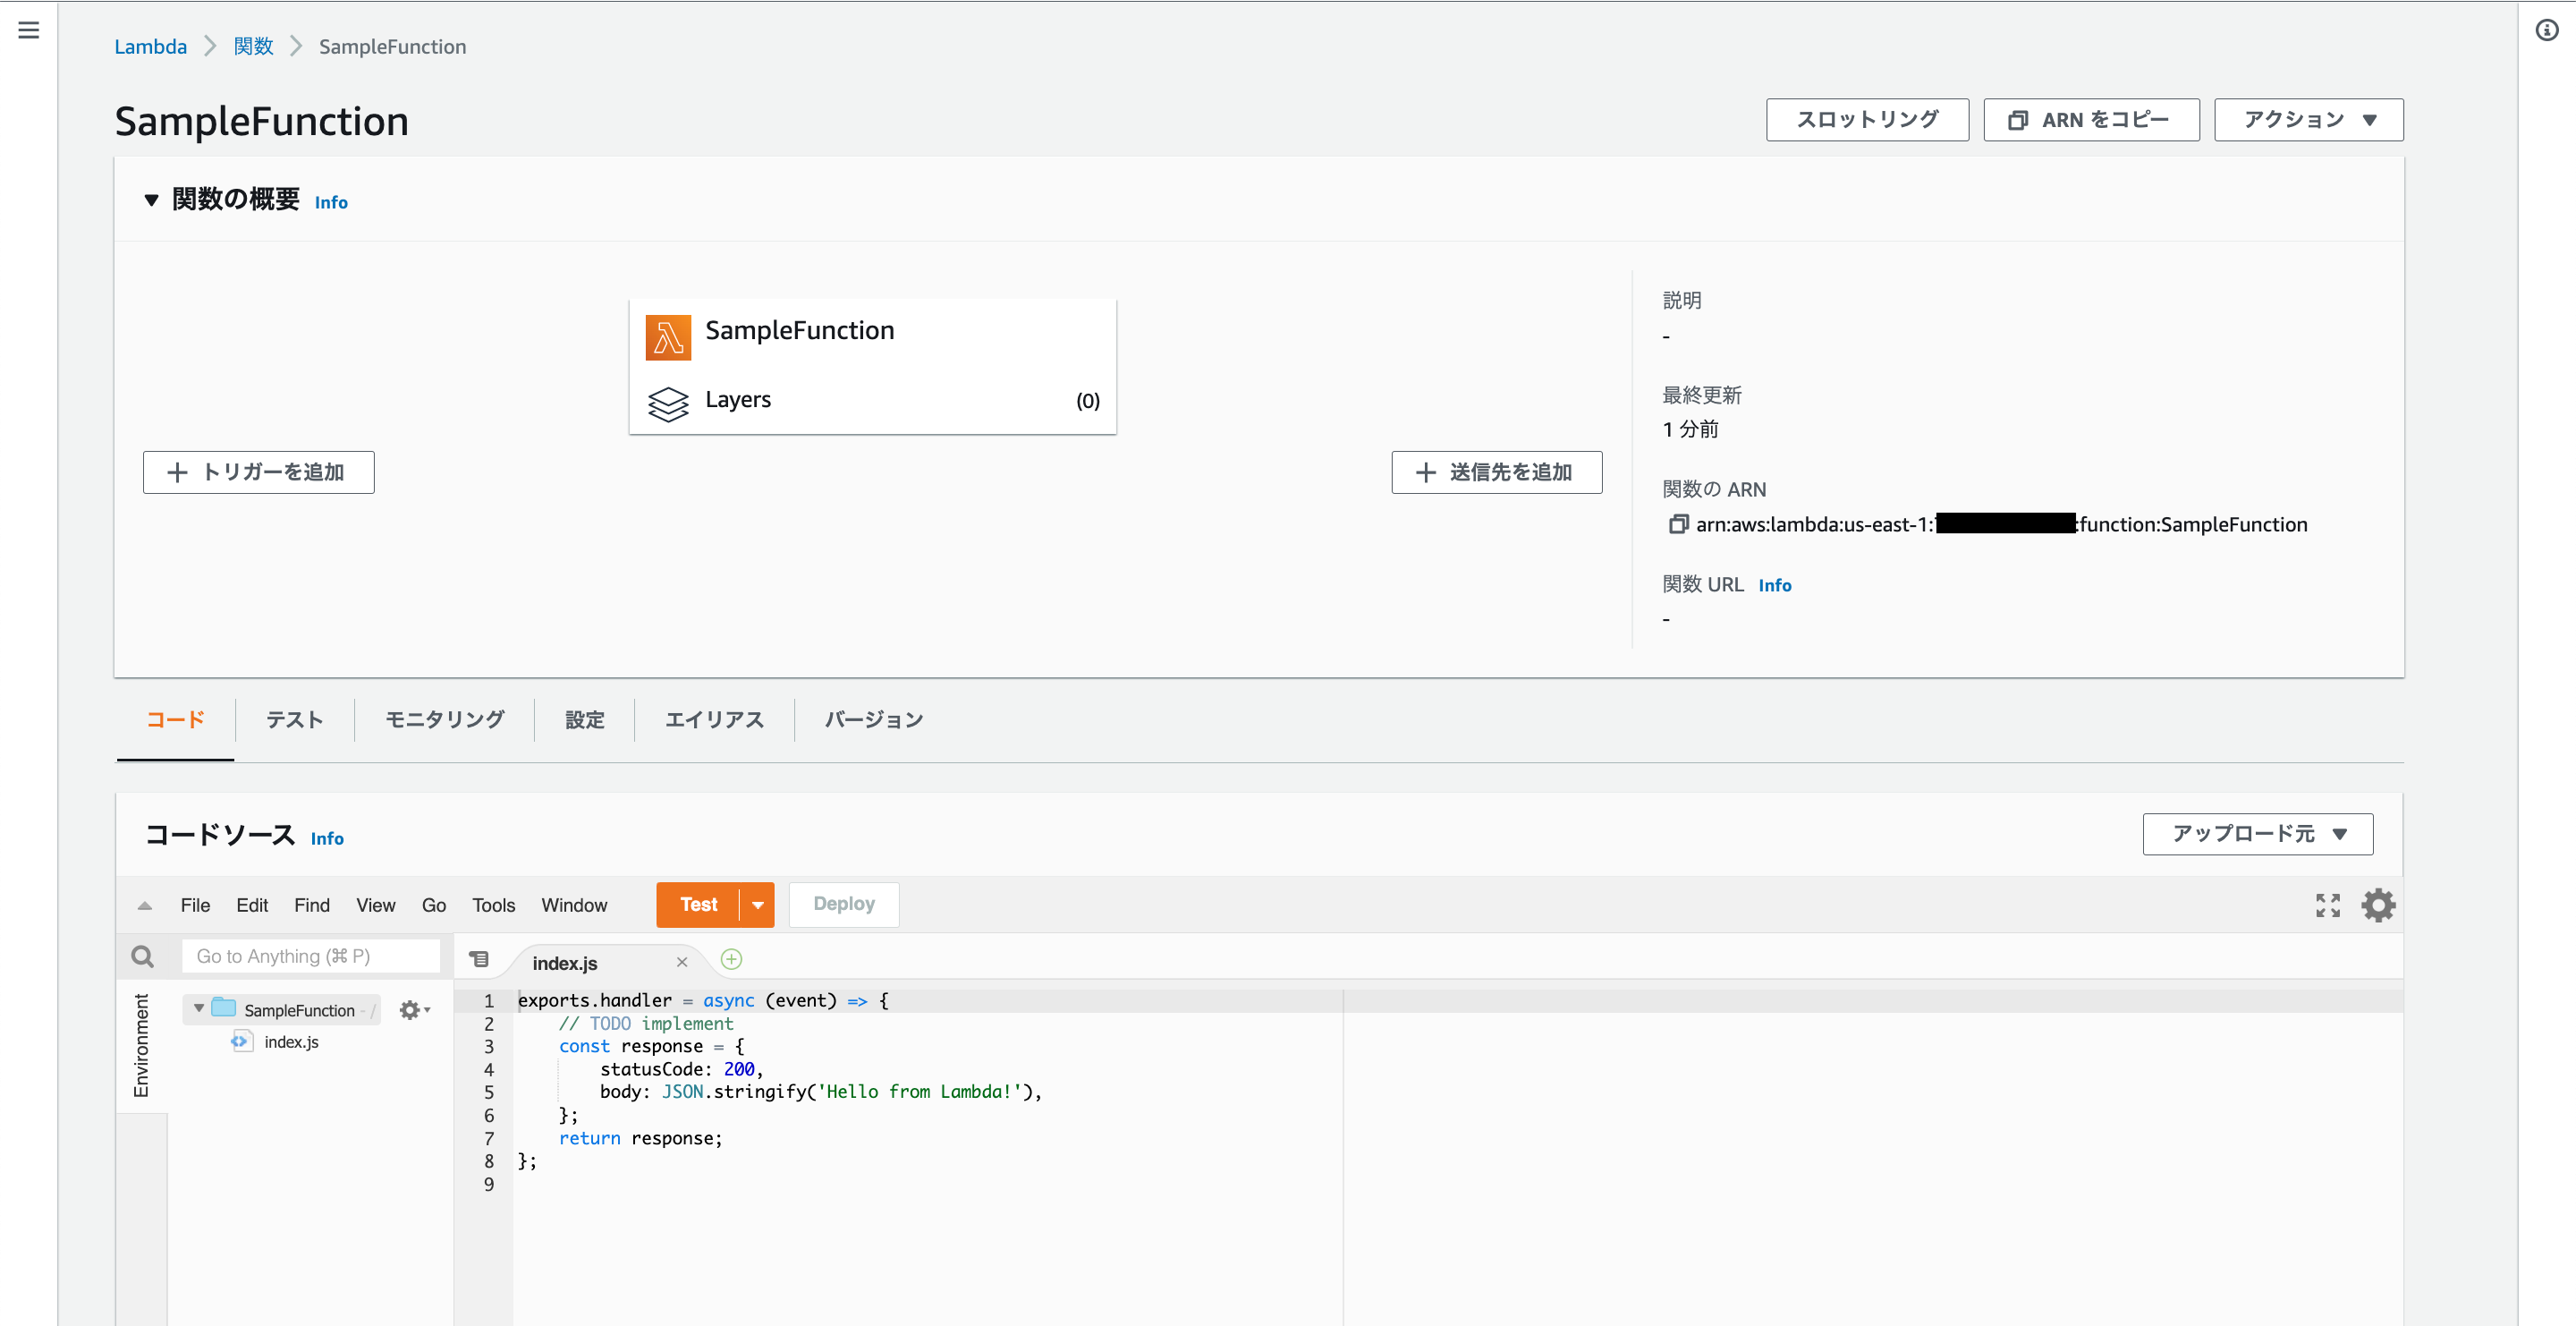Add a new editor tab with plus icon
The image size is (2576, 1326).
[731, 960]
